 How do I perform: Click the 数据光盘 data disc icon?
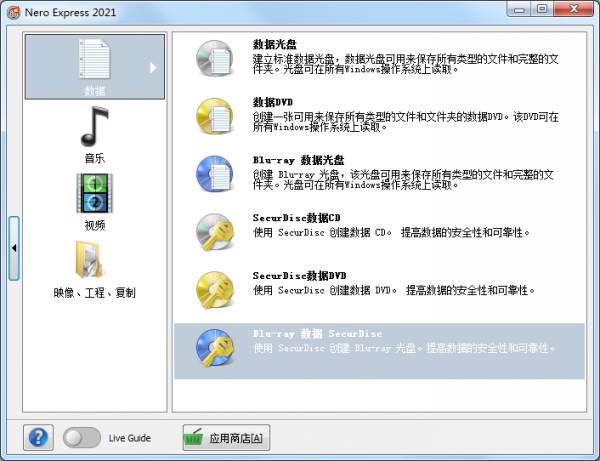(214, 58)
